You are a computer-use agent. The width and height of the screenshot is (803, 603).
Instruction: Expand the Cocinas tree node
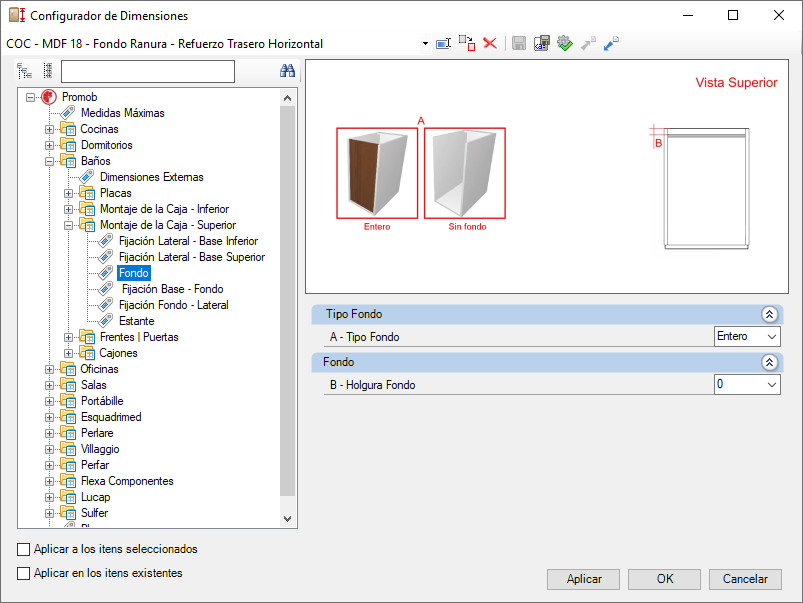[x=49, y=129]
